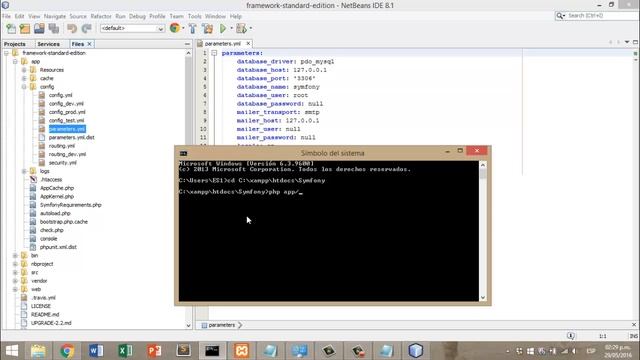
Task: Select the console file in tree
Action: (48, 239)
